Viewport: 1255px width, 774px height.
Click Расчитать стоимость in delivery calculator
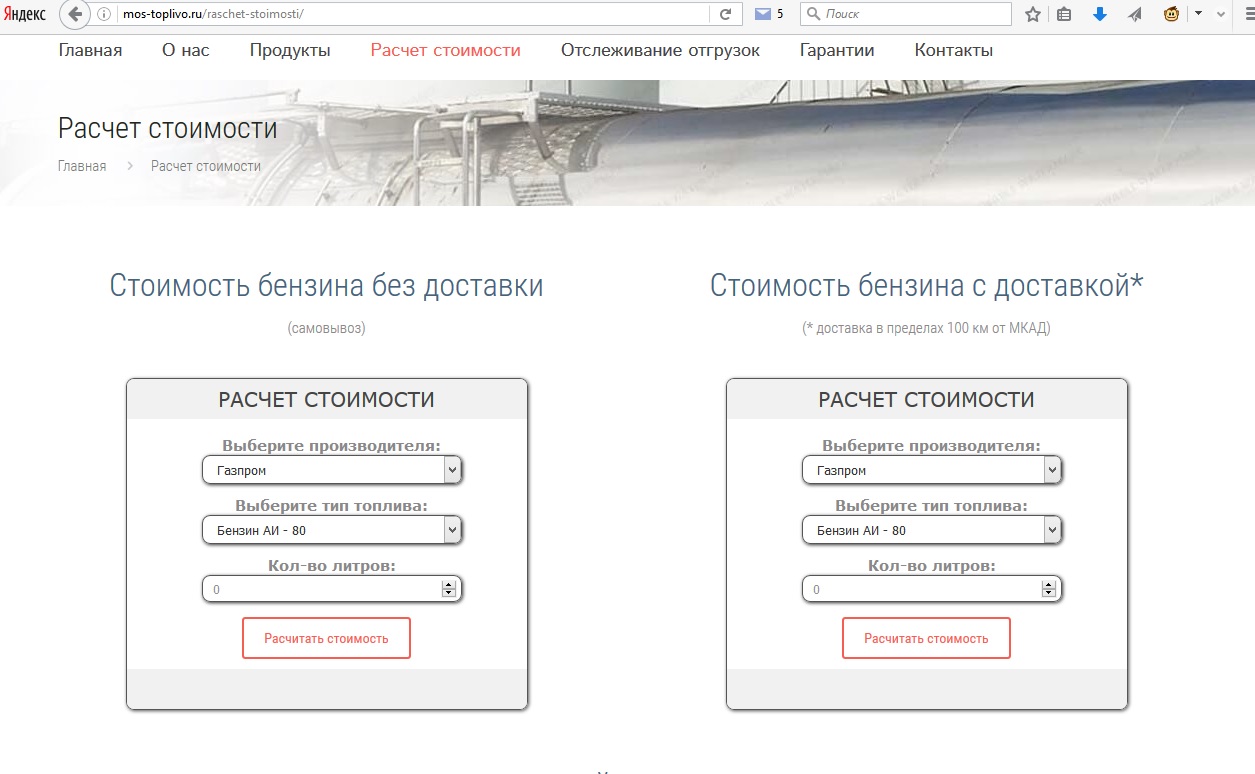point(926,638)
